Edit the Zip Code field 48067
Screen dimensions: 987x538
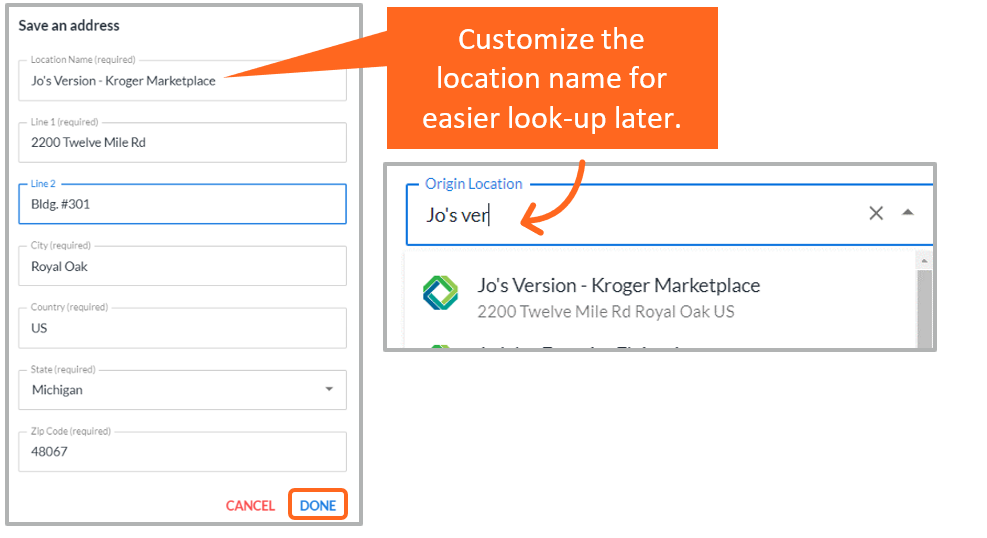183,451
